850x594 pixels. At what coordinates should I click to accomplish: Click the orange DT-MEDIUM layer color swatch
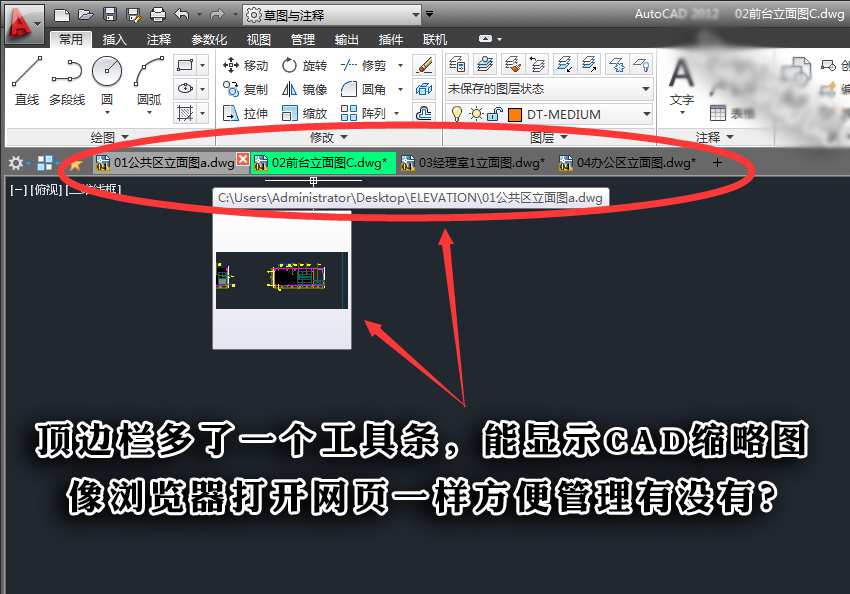pos(515,114)
